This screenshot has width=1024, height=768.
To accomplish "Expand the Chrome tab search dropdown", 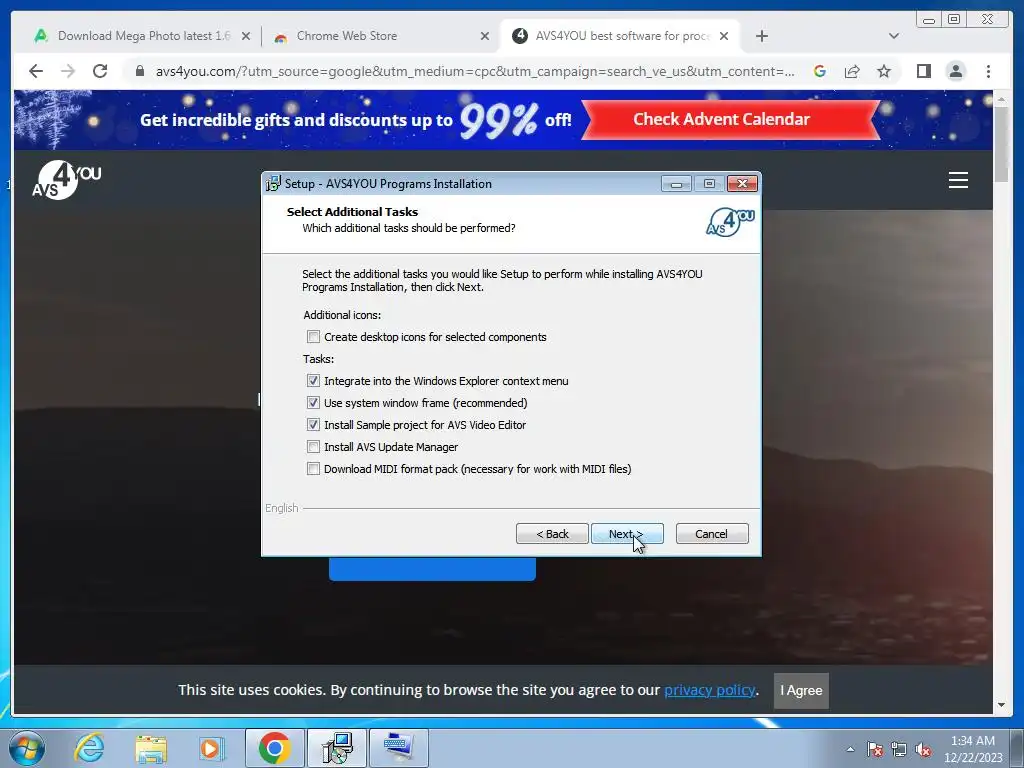I will pos(893,37).
